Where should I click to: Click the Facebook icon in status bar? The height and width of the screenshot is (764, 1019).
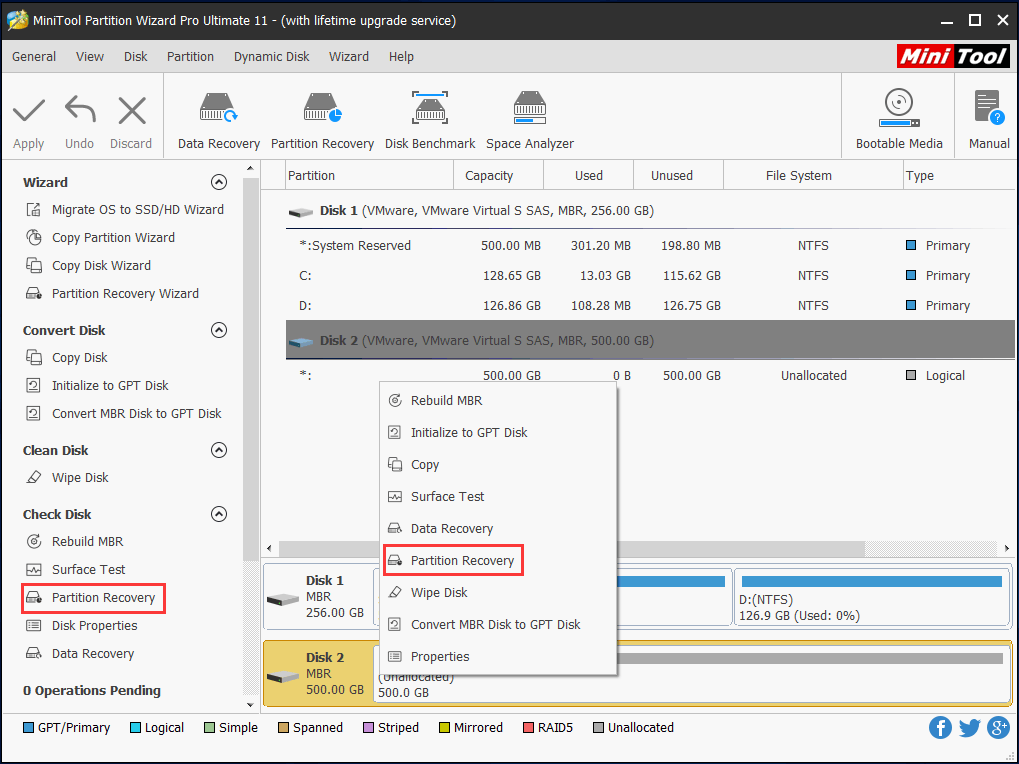coord(940,727)
